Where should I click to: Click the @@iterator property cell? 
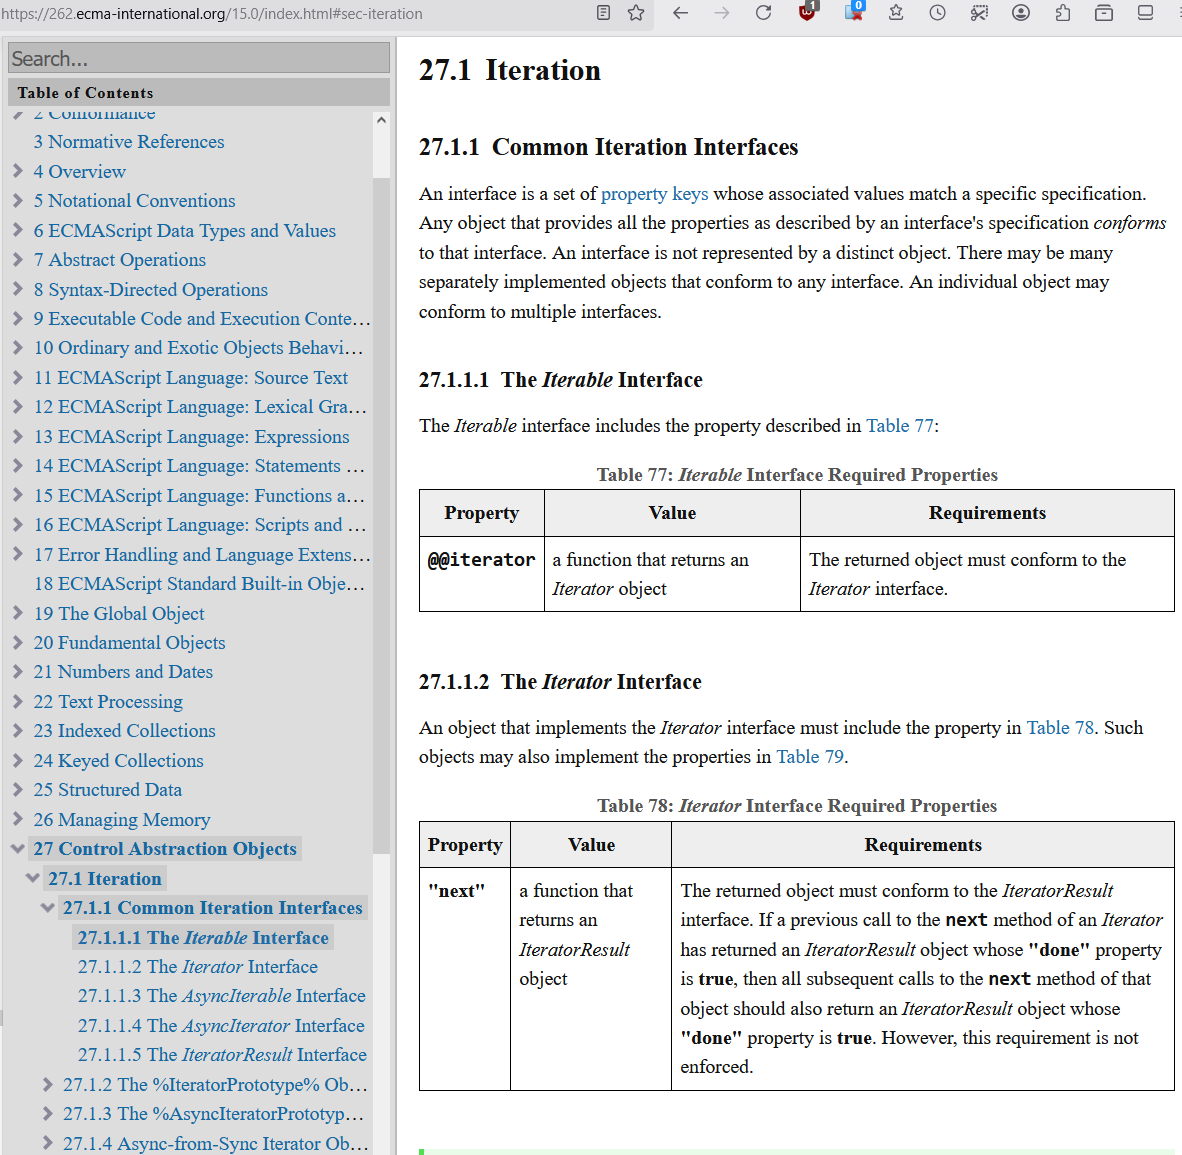click(482, 574)
